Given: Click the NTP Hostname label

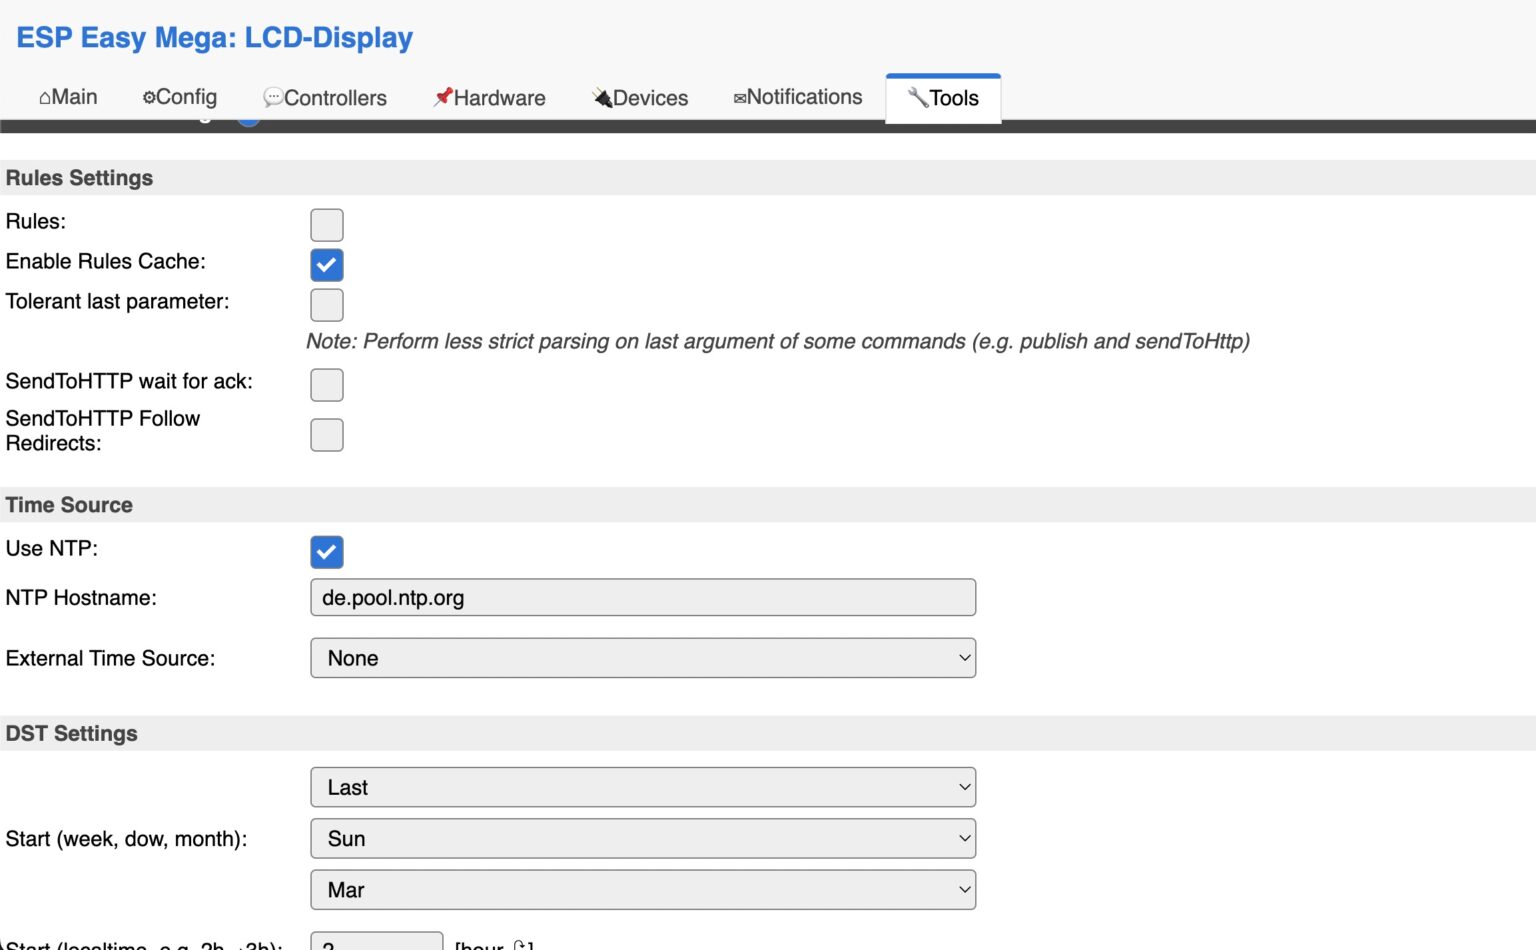Looking at the screenshot, I should [x=81, y=598].
